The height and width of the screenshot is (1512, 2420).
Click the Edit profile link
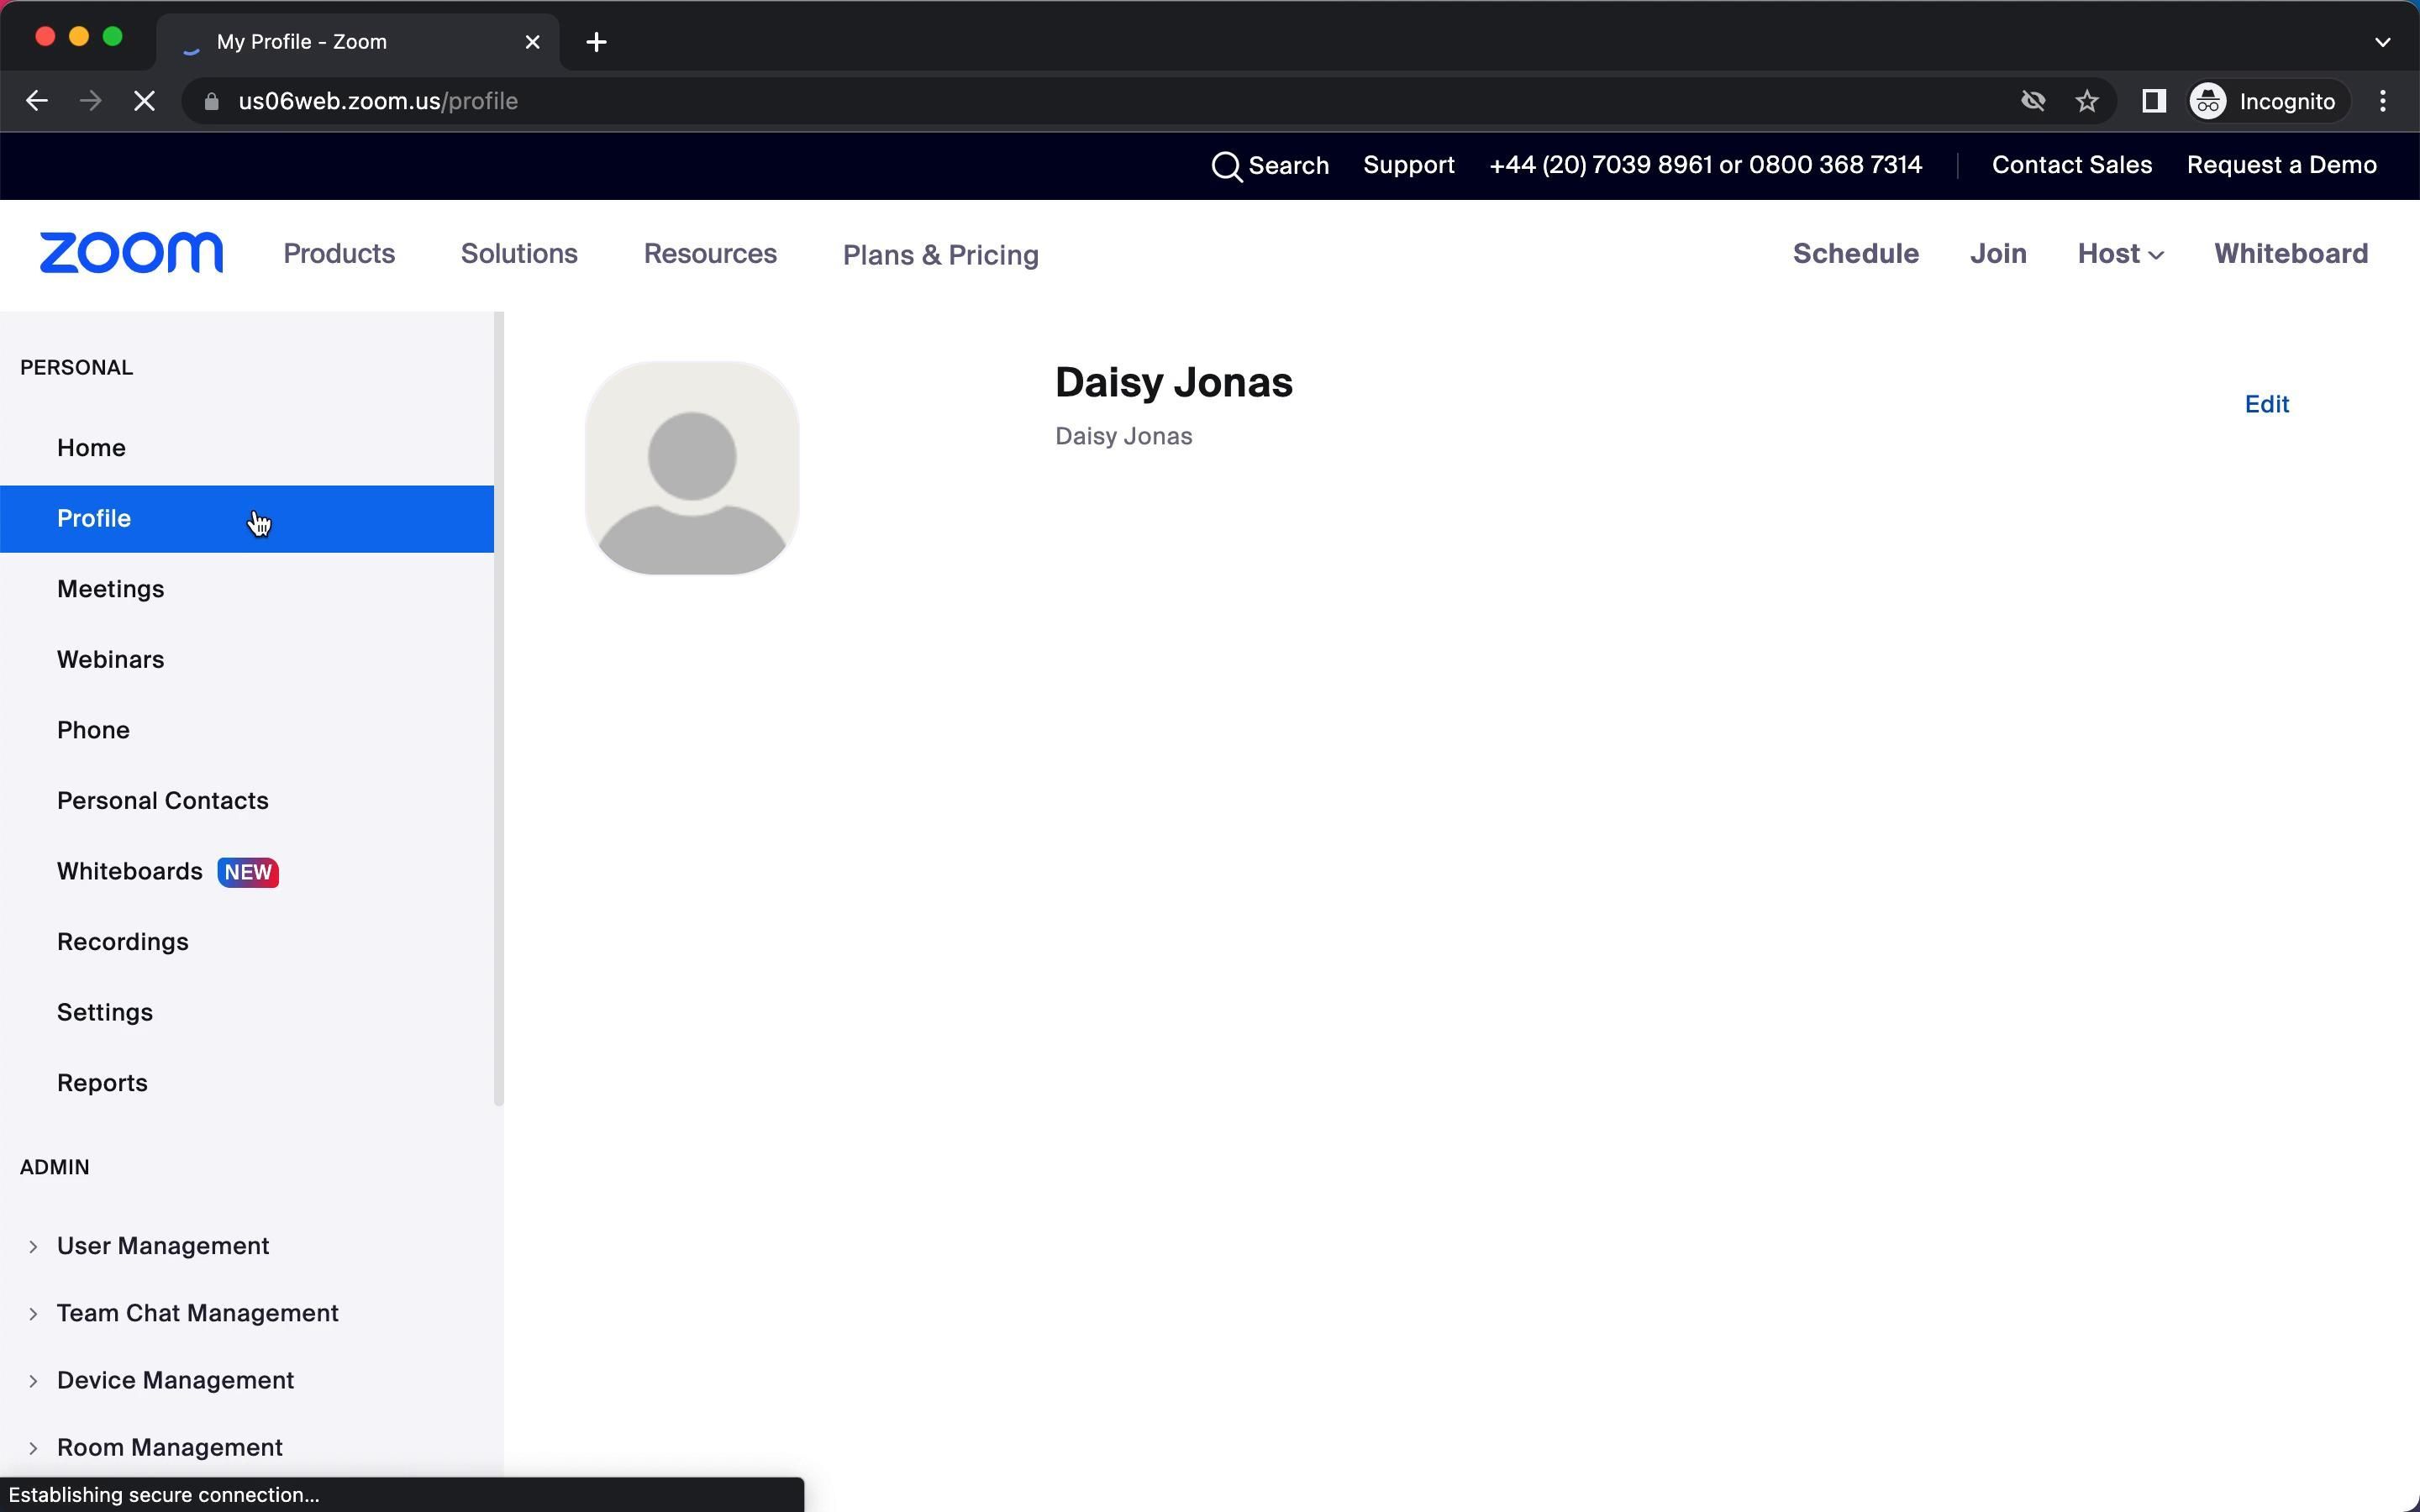2266,404
